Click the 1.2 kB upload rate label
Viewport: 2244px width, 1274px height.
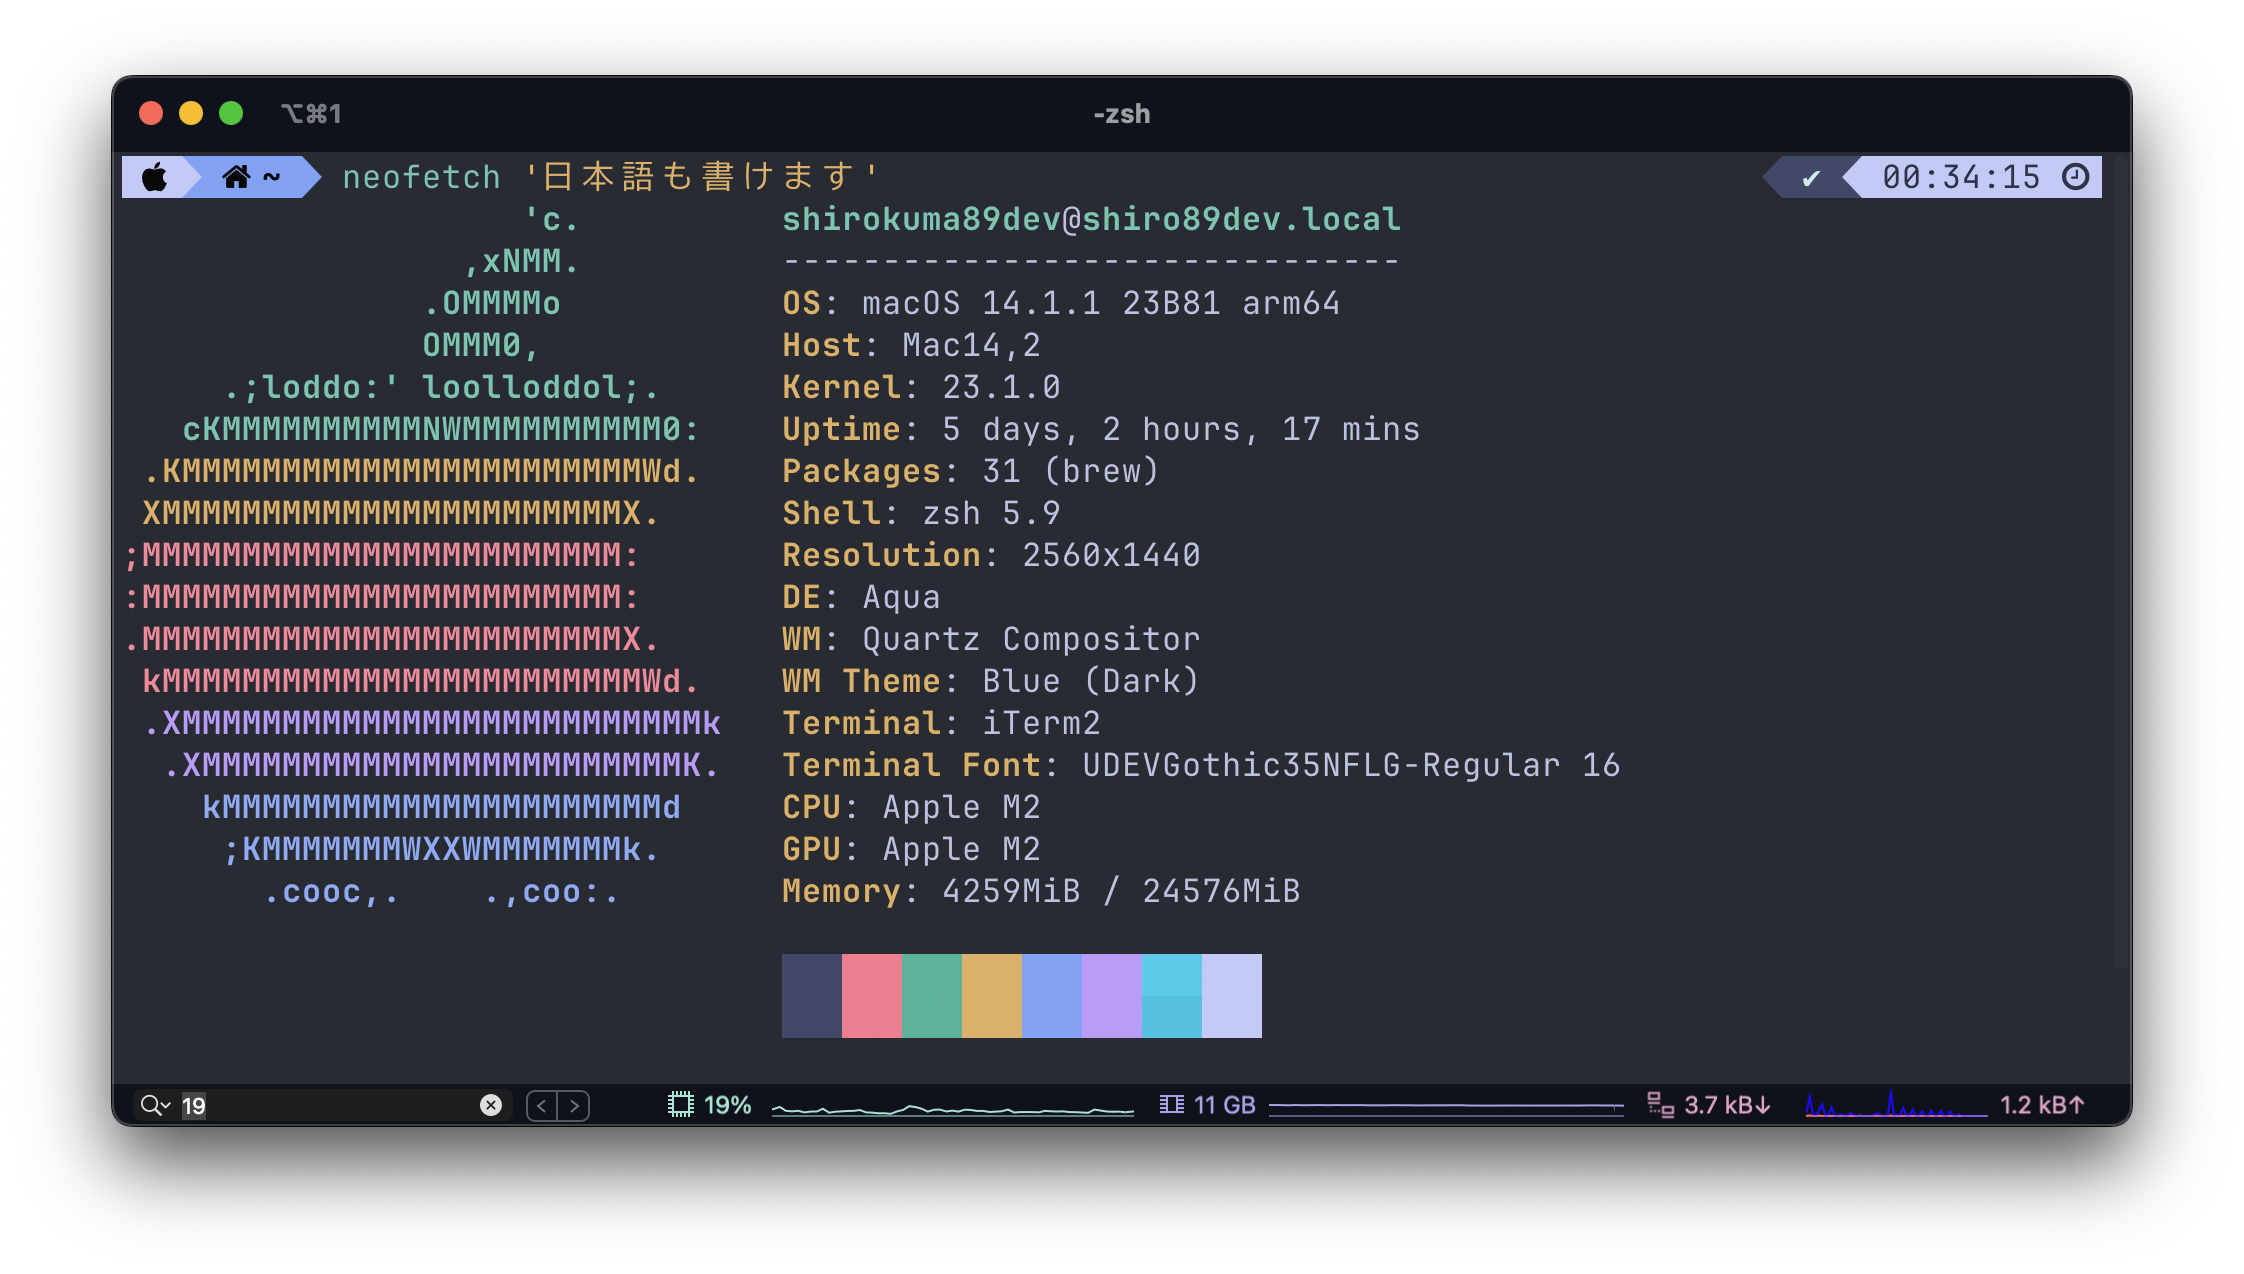(x=2041, y=1105)
